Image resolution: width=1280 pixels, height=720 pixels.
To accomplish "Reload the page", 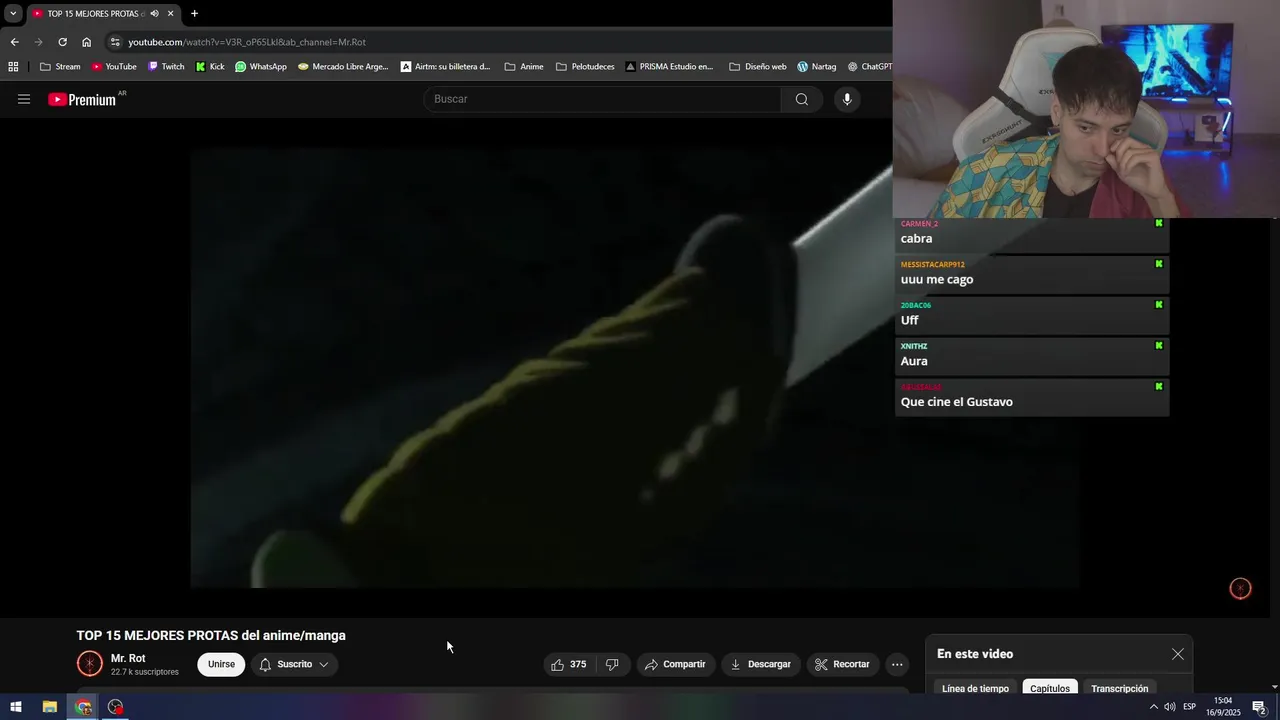I will coord(62,42).
